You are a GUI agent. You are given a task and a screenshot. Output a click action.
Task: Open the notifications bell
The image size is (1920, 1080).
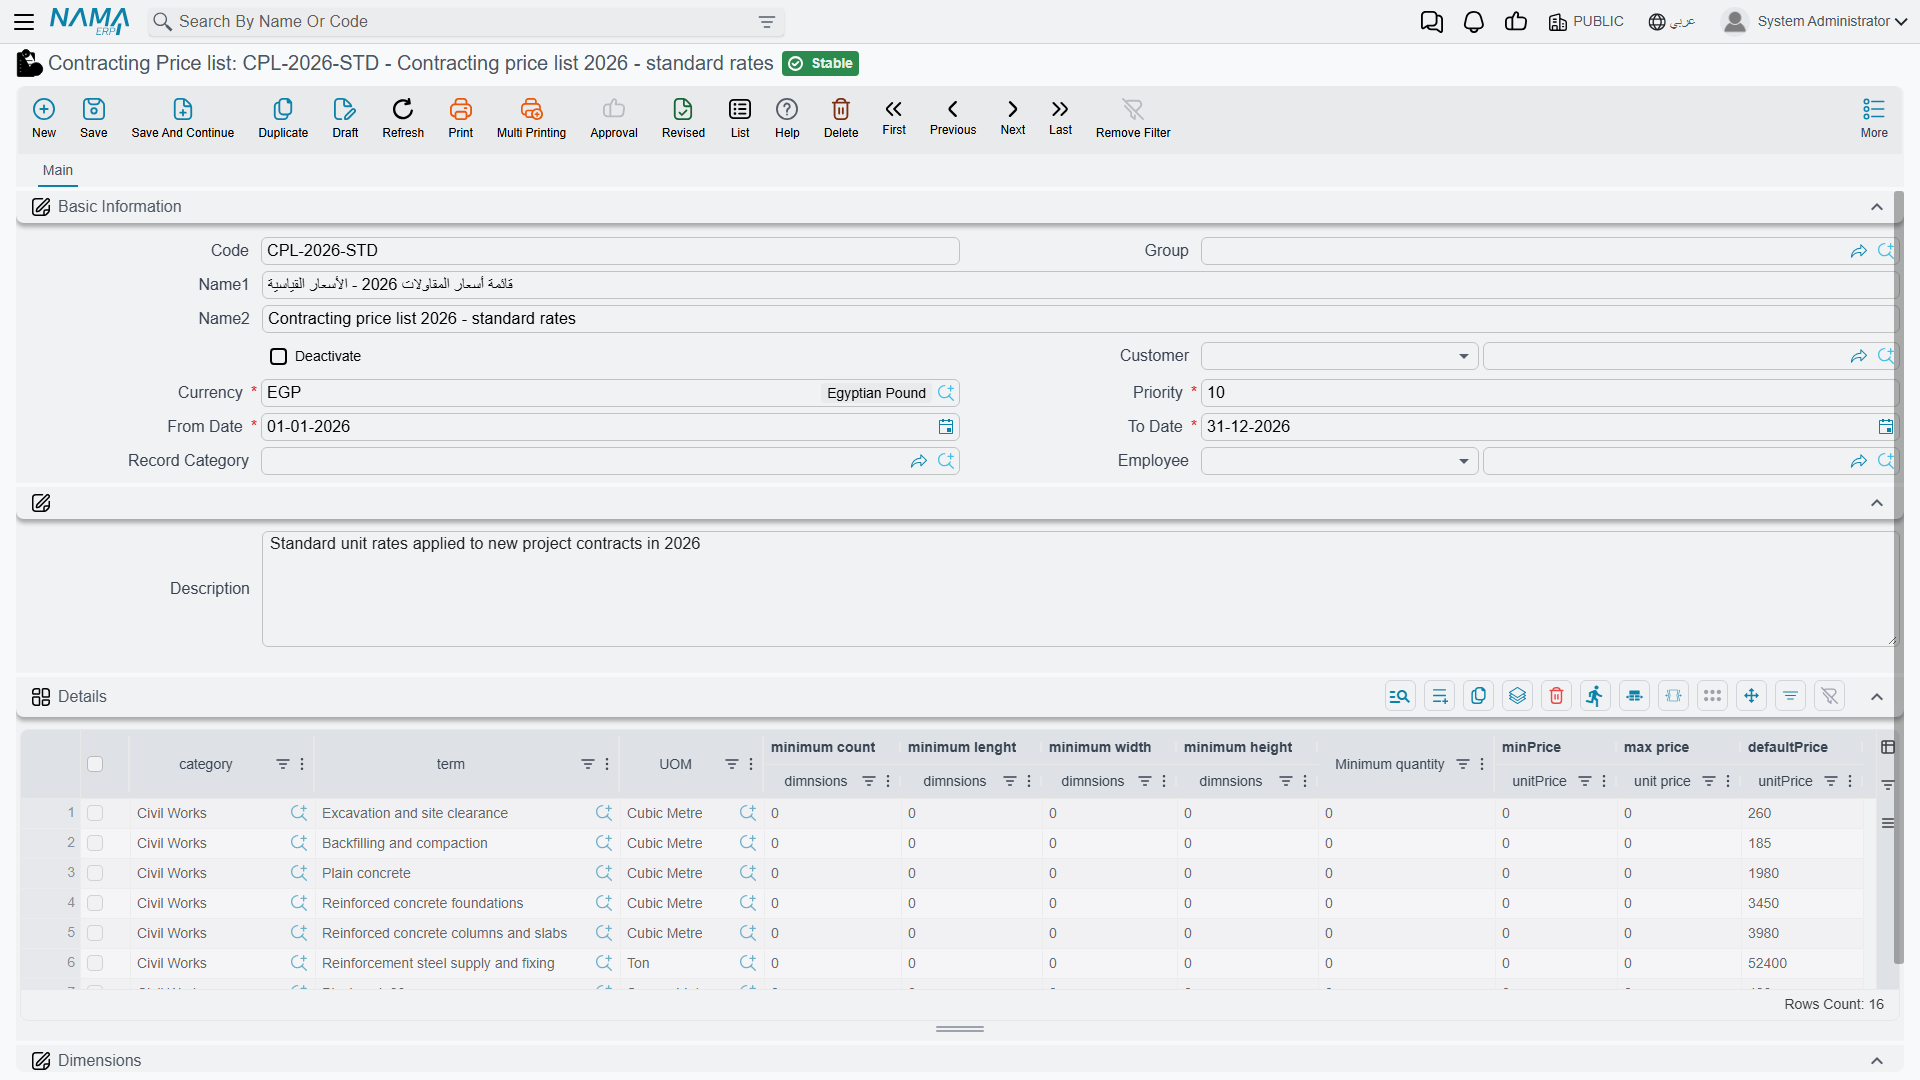1474,22
